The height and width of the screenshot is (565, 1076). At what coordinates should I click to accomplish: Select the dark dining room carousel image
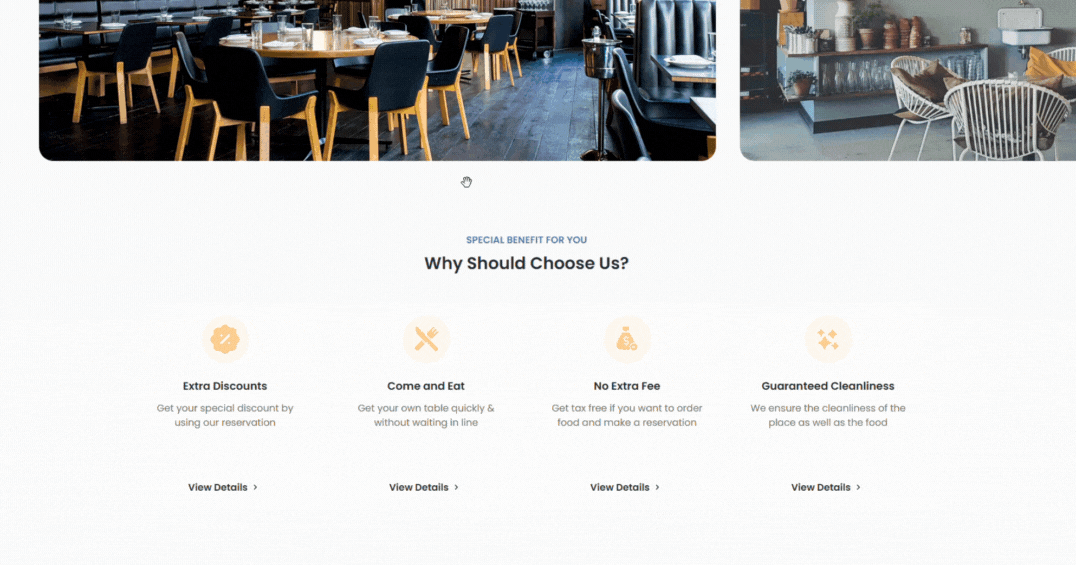pos(377,80)
